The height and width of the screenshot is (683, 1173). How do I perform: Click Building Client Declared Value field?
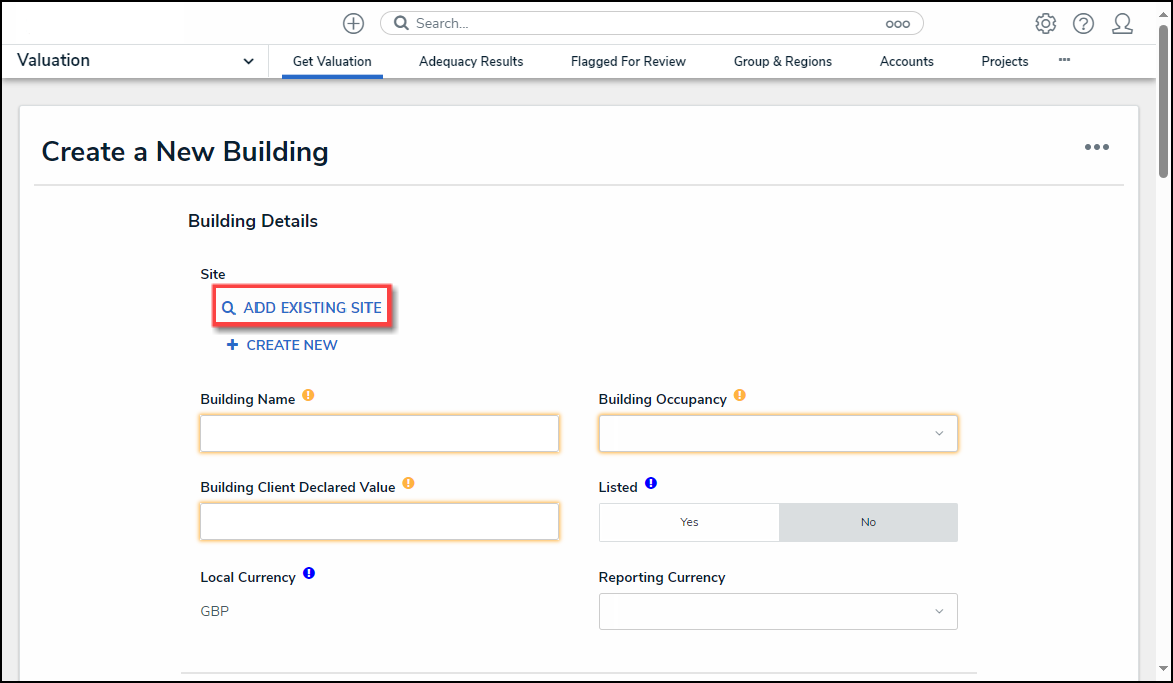[379, 521]
